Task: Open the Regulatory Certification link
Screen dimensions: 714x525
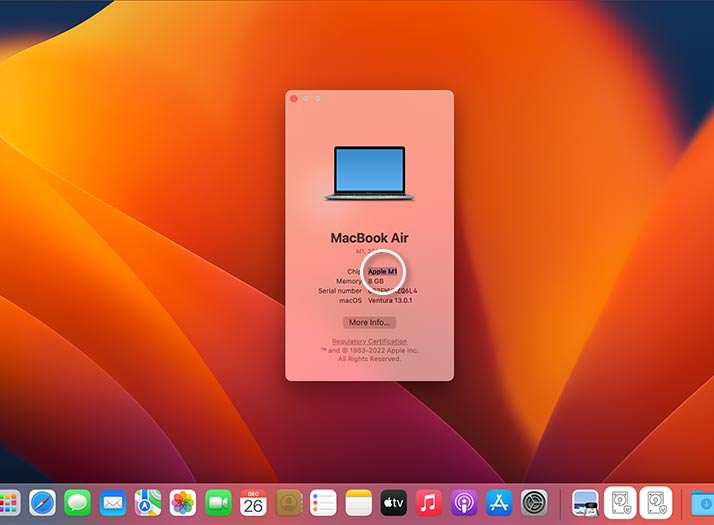Action: point(369,341)
